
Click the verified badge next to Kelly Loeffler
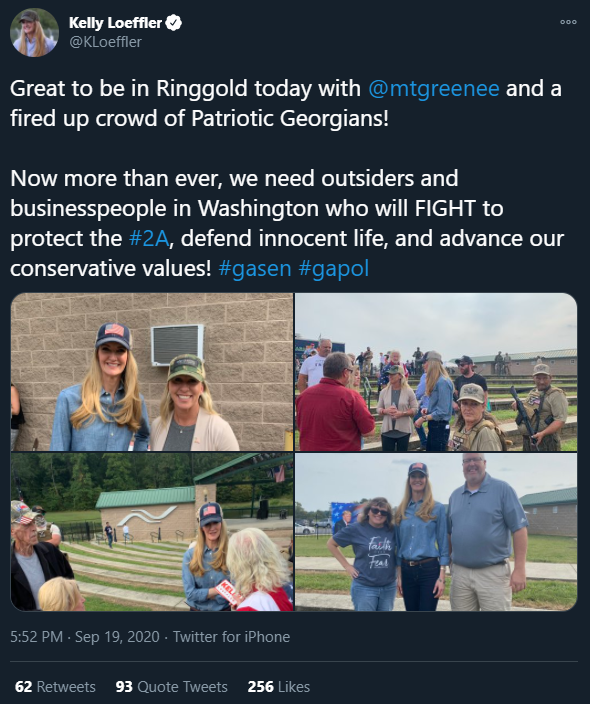[174, 22]
